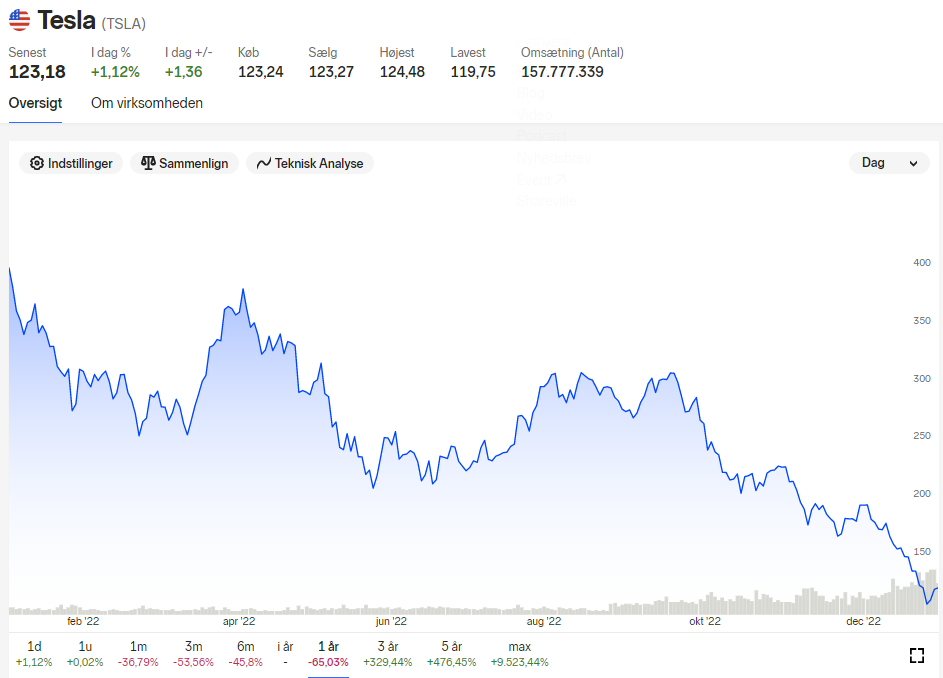The image size is (943, 678).
Task: Click the 300 price axis label
Action: (x=921, y=378)
